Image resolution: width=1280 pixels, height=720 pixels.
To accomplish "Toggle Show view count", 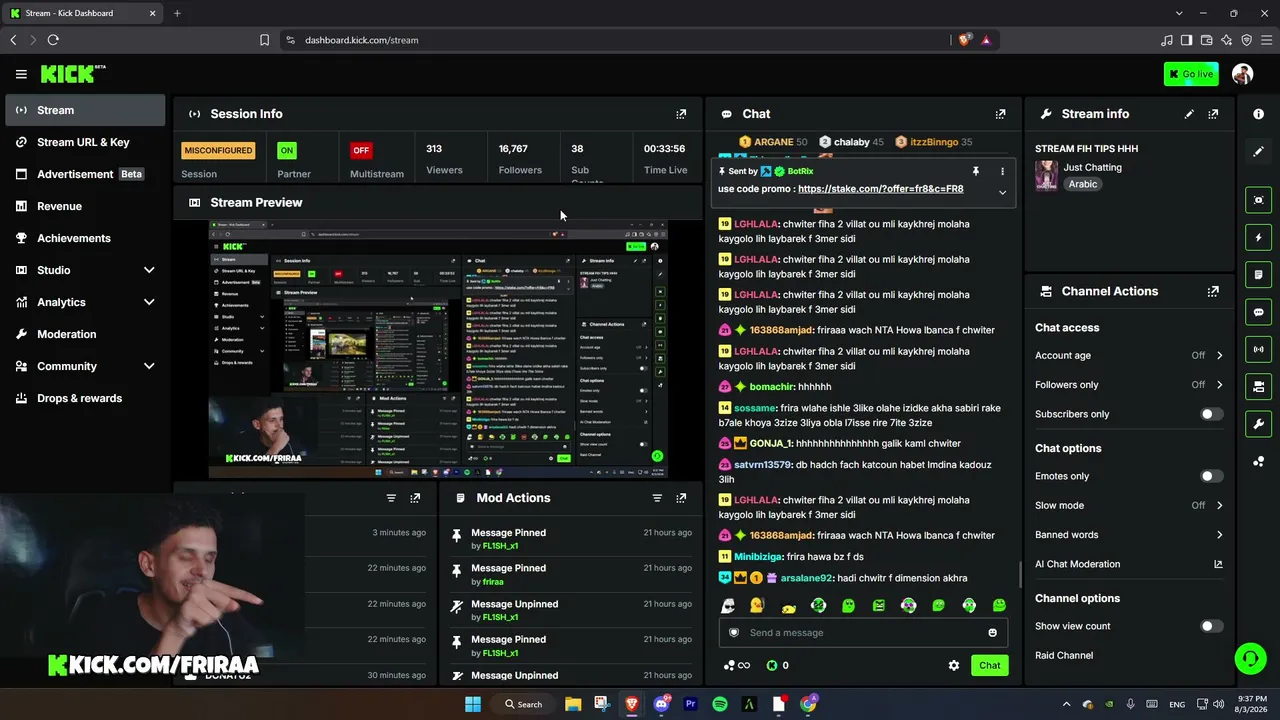I will (x=1211, y=626).
